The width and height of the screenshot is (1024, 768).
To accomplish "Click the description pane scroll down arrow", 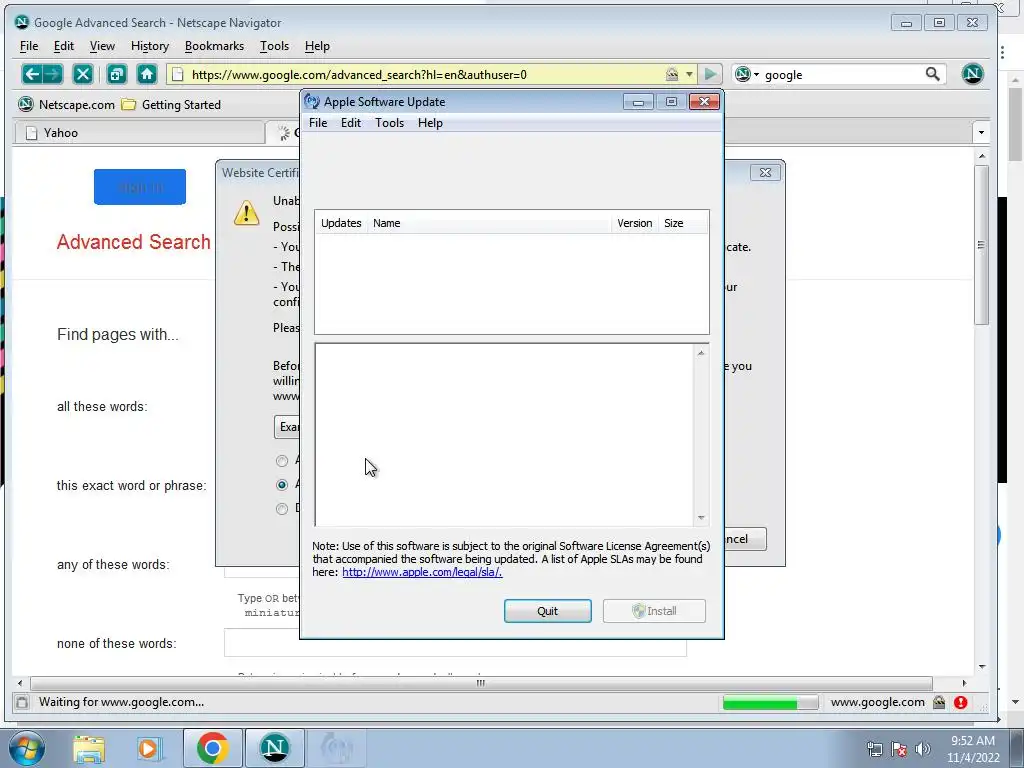I will 701,518.
